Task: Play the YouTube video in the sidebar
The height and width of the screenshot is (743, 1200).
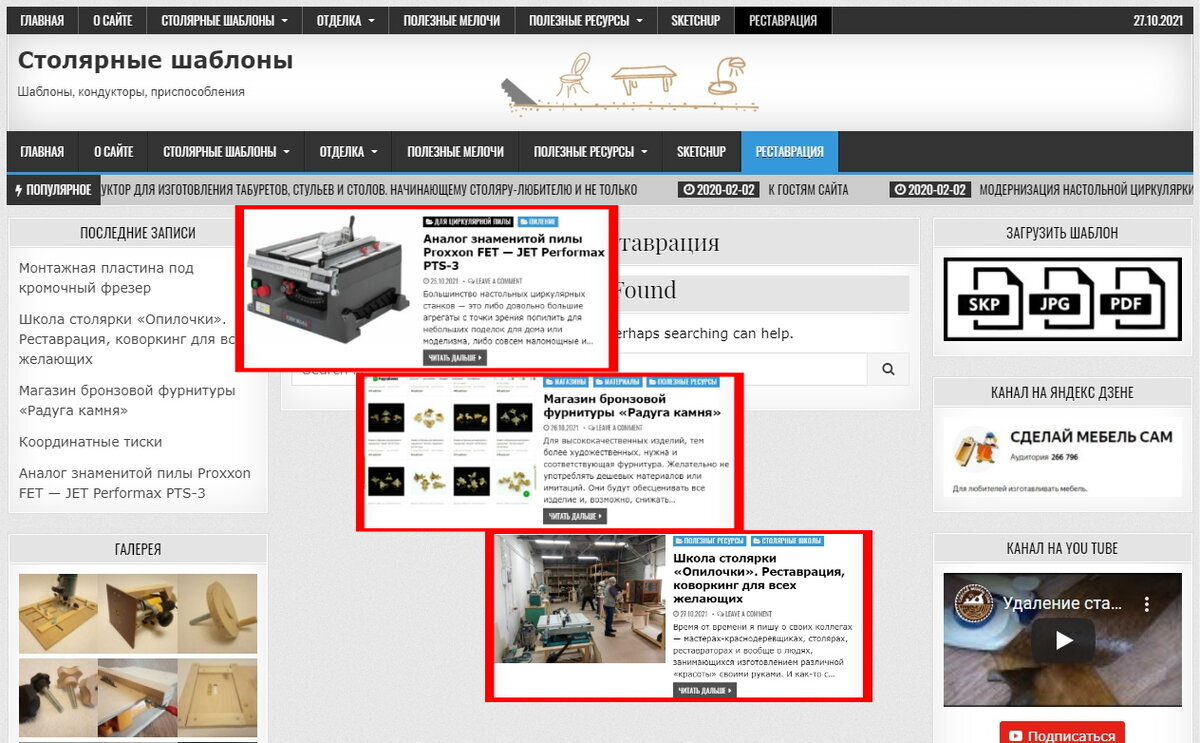Action: (1063, 640)
